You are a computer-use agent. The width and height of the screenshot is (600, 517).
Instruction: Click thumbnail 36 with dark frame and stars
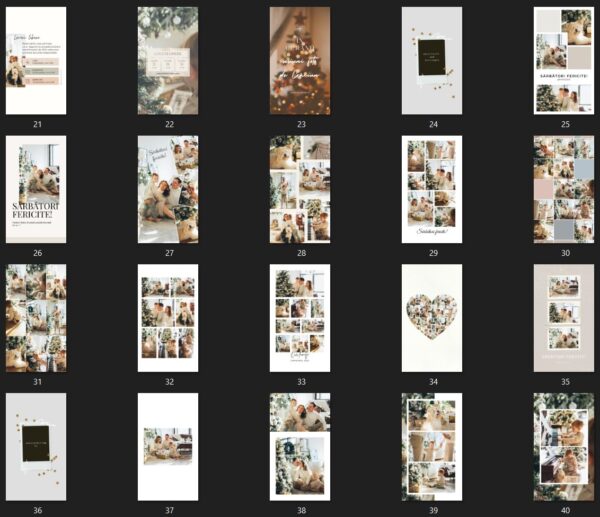click(36, 446)
